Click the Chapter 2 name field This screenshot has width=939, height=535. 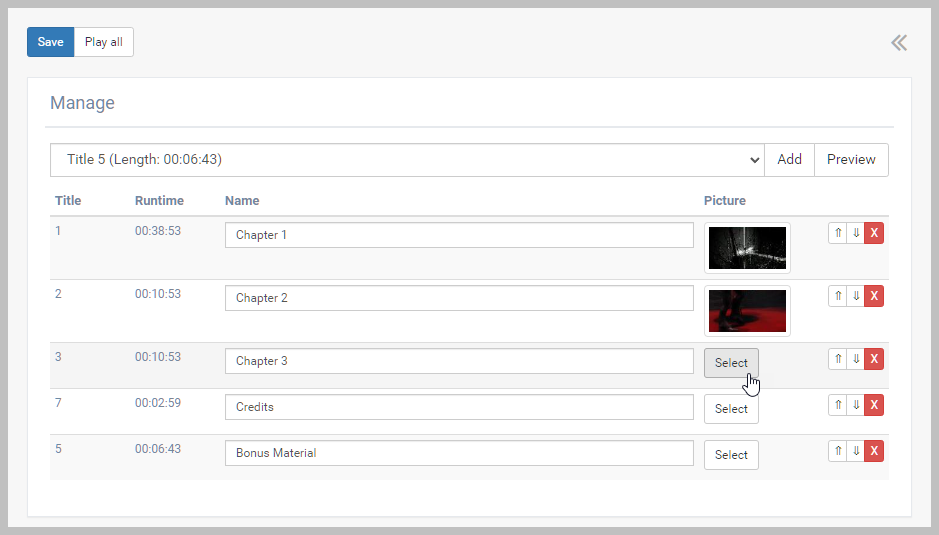pyautogui.click(x=459, y=298)
